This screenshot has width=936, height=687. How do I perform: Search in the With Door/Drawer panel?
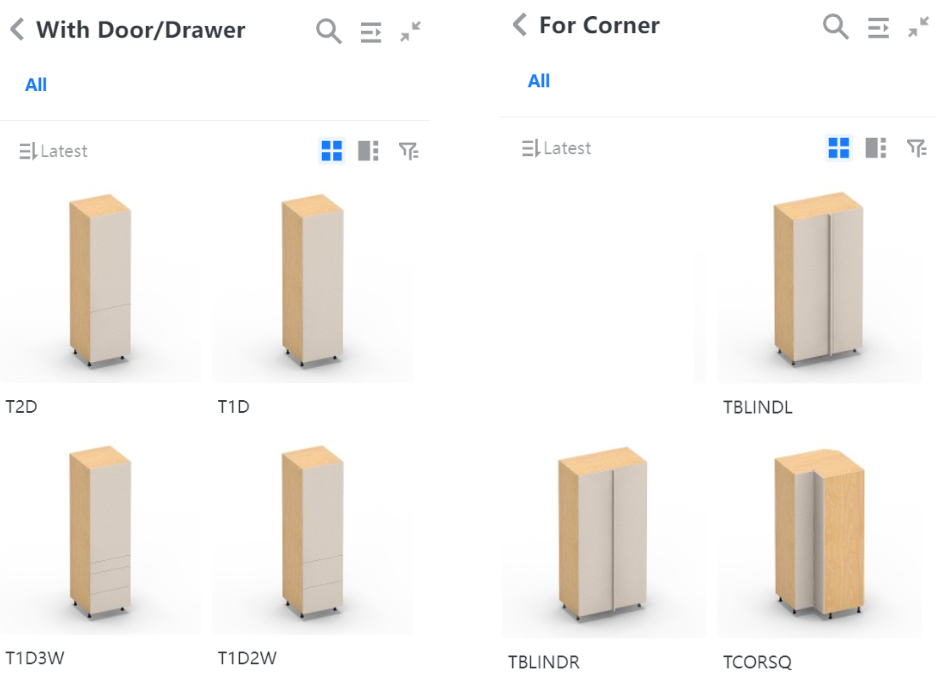[x=329, y=31]
